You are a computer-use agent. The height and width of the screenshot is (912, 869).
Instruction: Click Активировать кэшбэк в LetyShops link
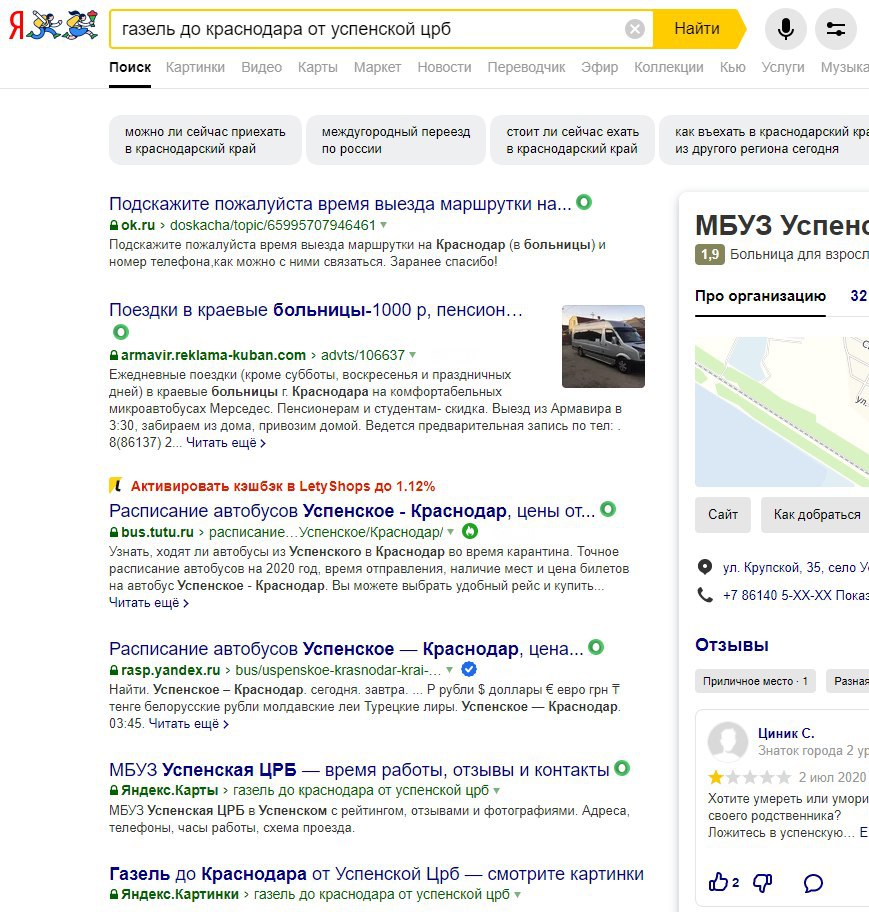[x=283, y=486]
